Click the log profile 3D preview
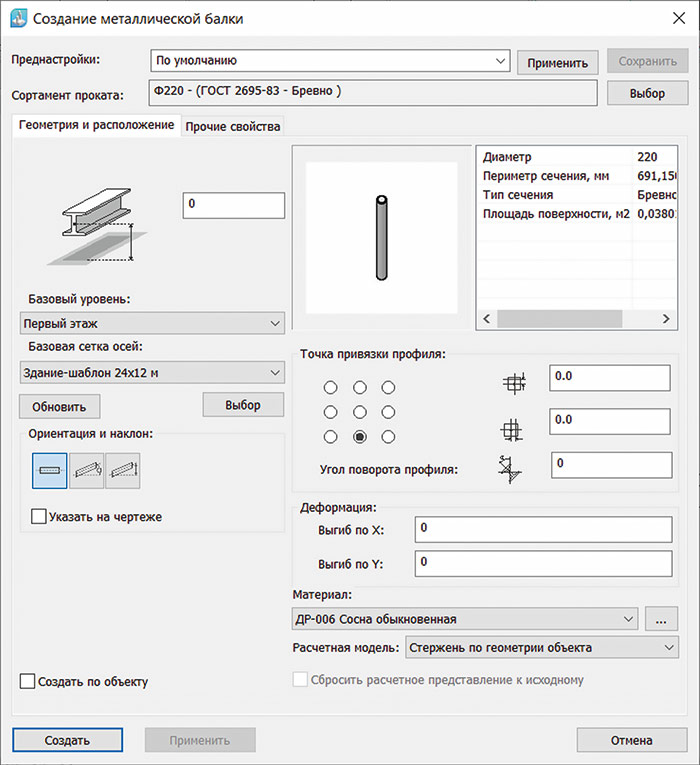Image resolution: width=700 pixels, height=765 pixels. coord(381,238)
